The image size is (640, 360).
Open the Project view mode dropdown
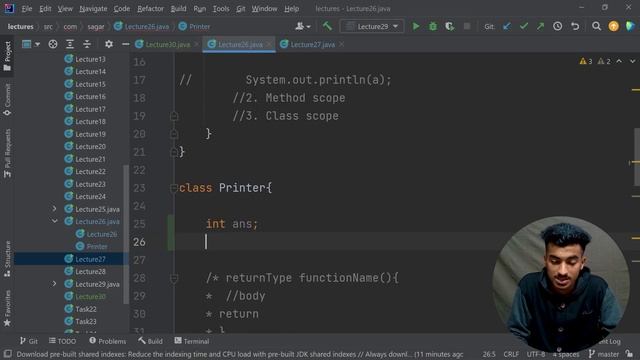coord(31,44)
